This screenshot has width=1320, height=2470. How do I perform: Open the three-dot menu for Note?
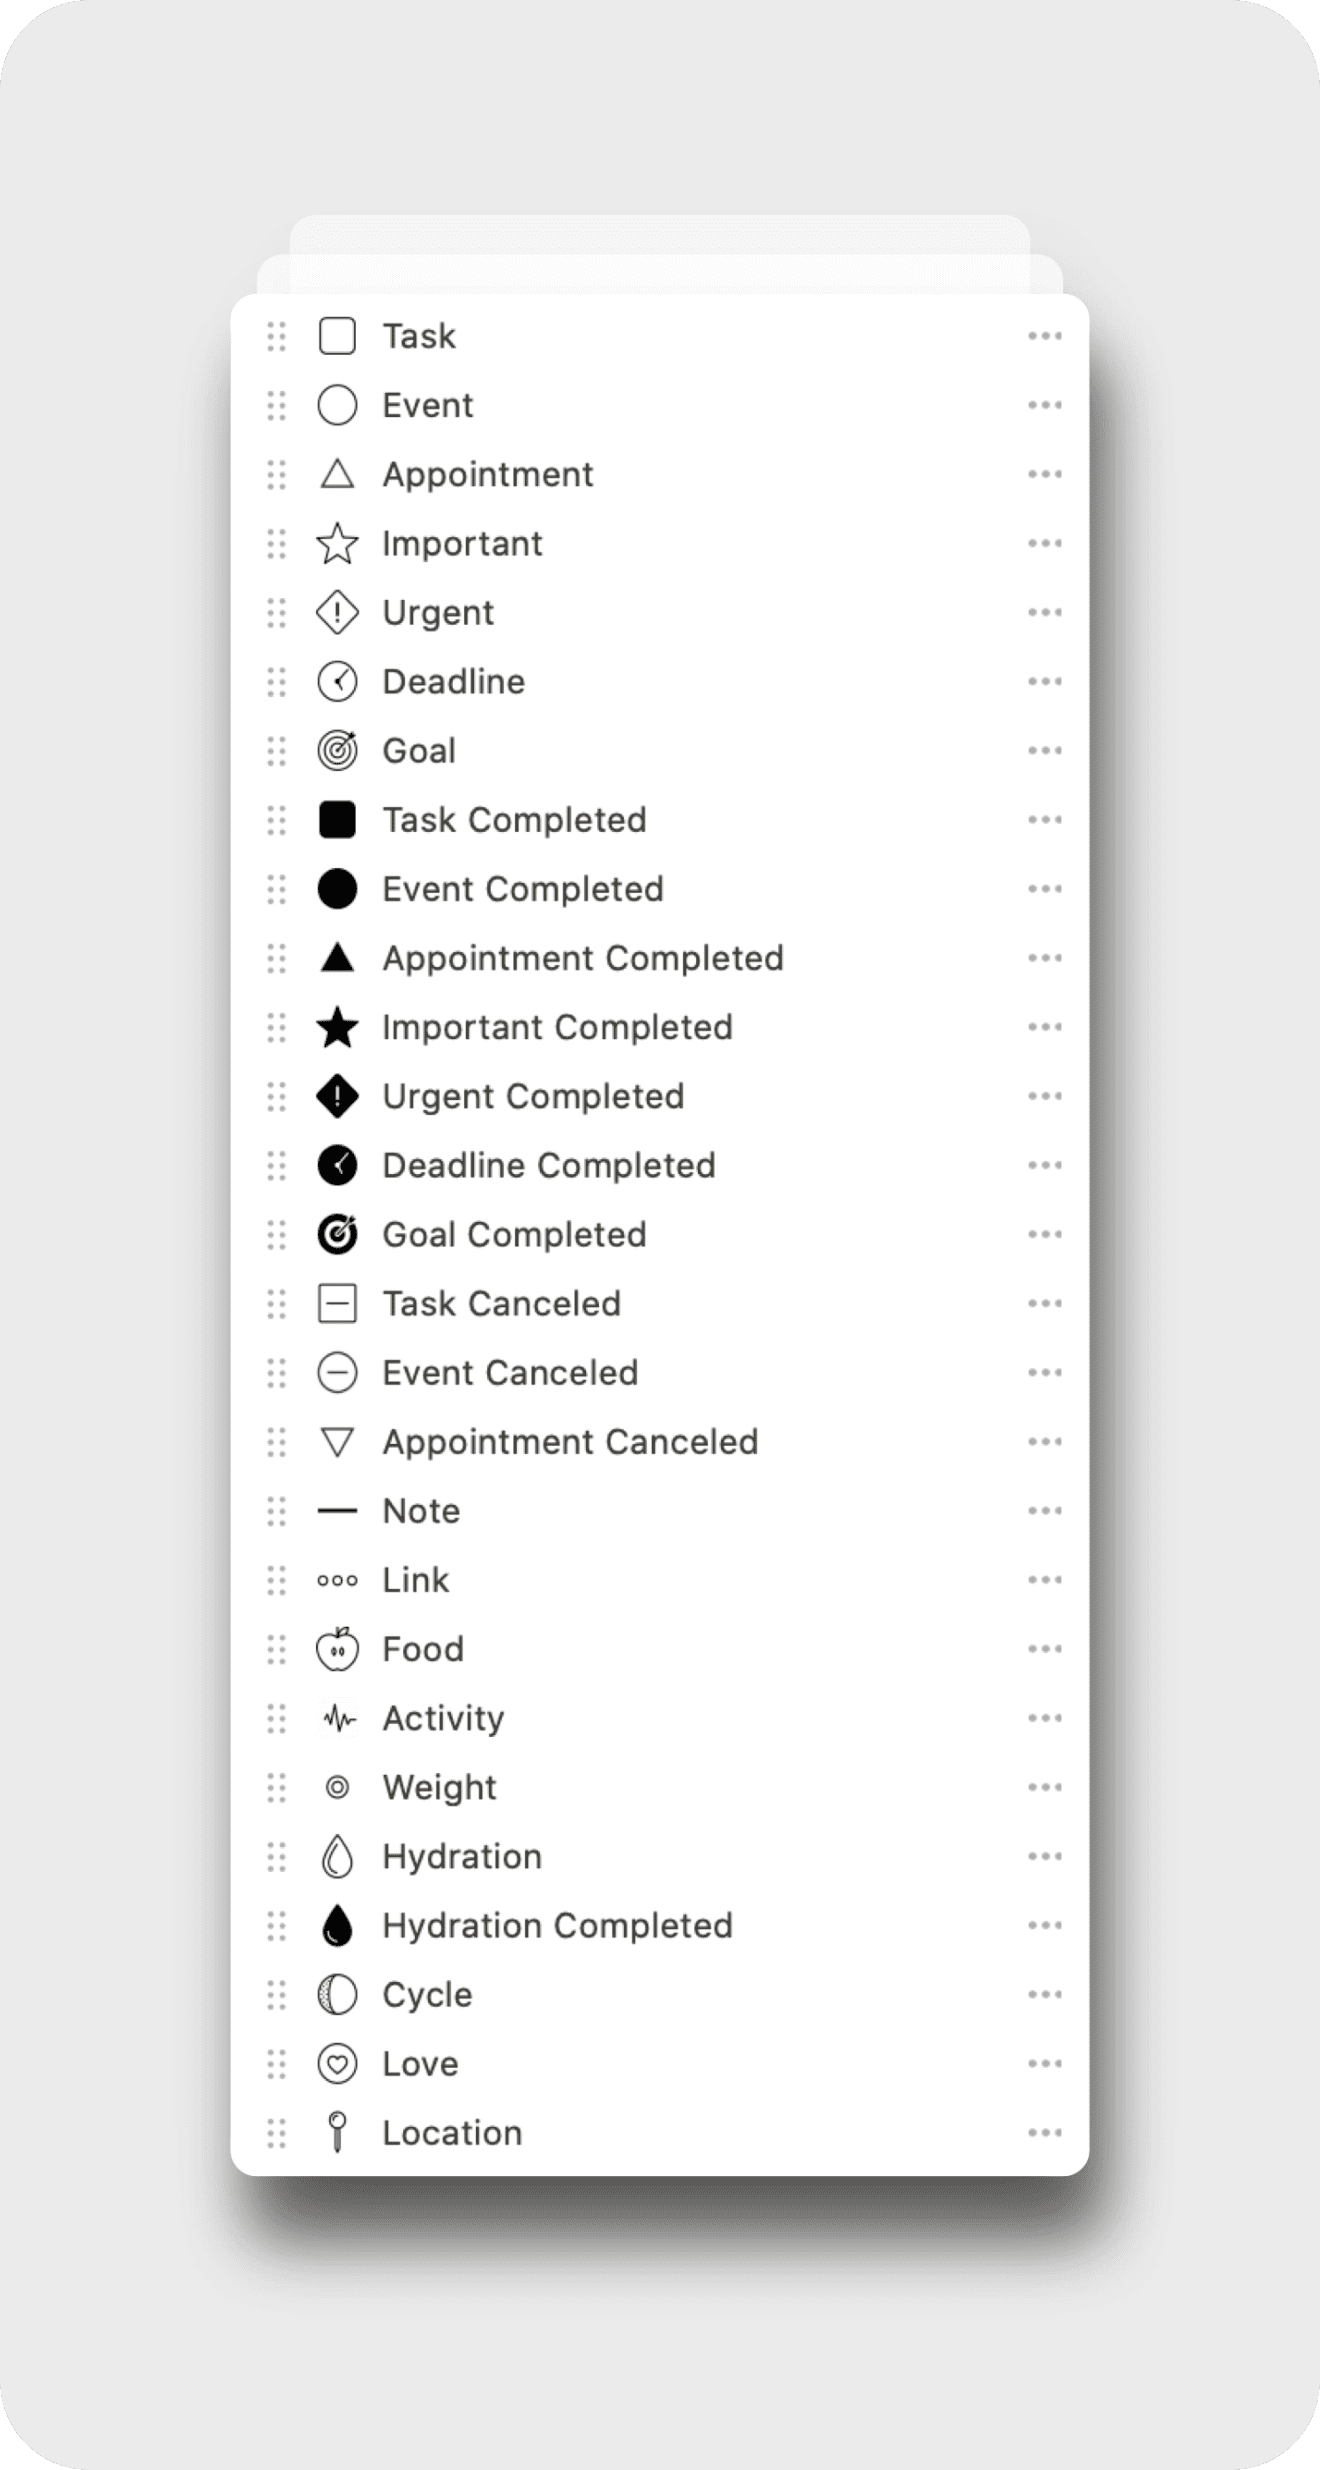point(1044,1511)
